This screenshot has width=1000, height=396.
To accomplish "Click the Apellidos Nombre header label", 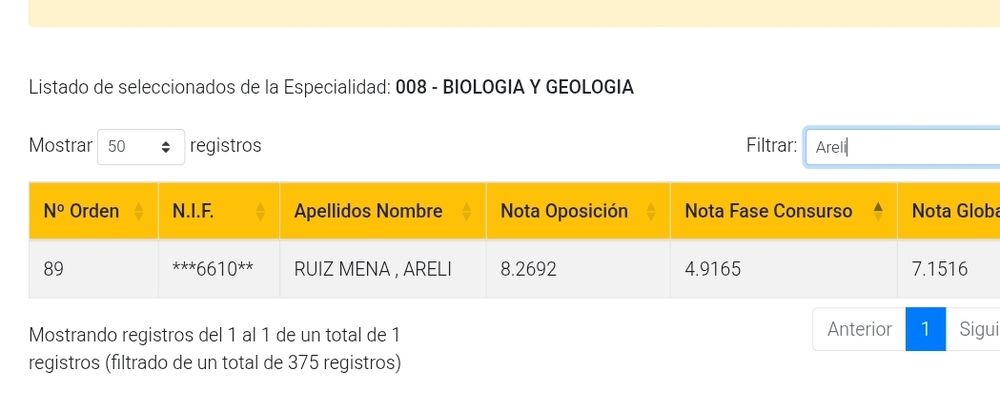I will [368, 211].
